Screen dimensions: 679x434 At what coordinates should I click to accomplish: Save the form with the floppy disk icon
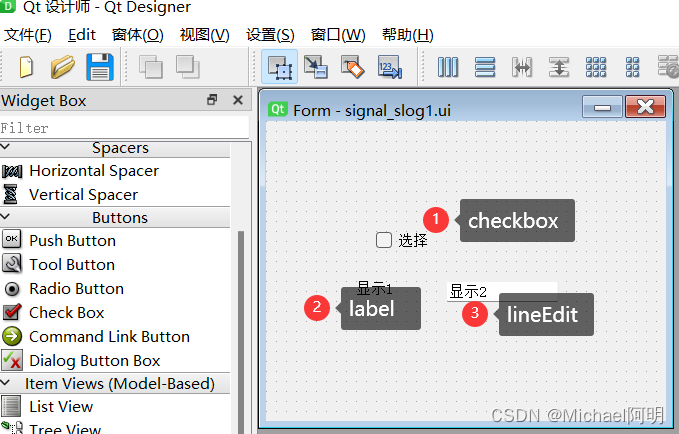point(100,67)
